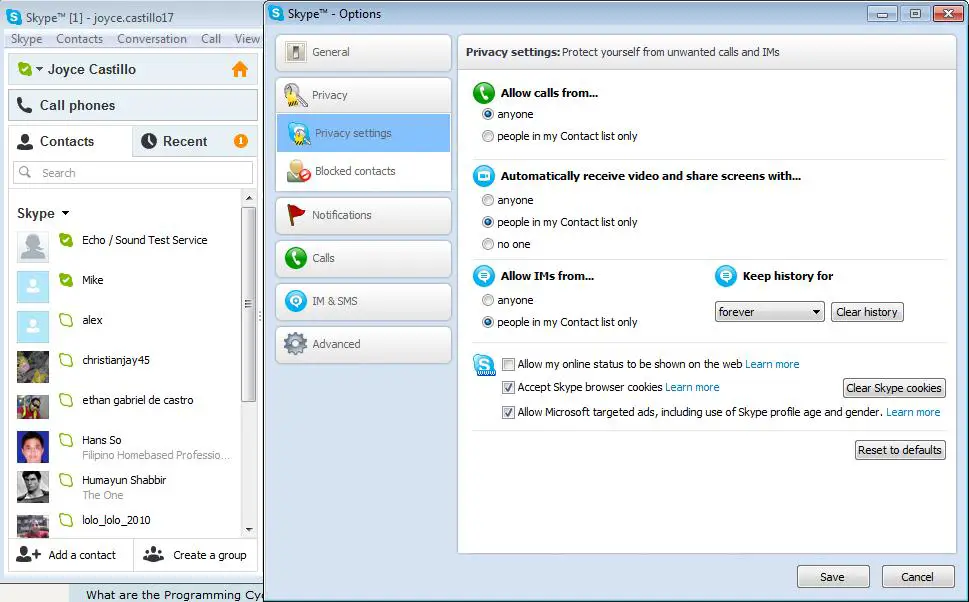Click the Clear history button
Screen dimensions: 969x602
pyautogui.click(x=867, y=312)
